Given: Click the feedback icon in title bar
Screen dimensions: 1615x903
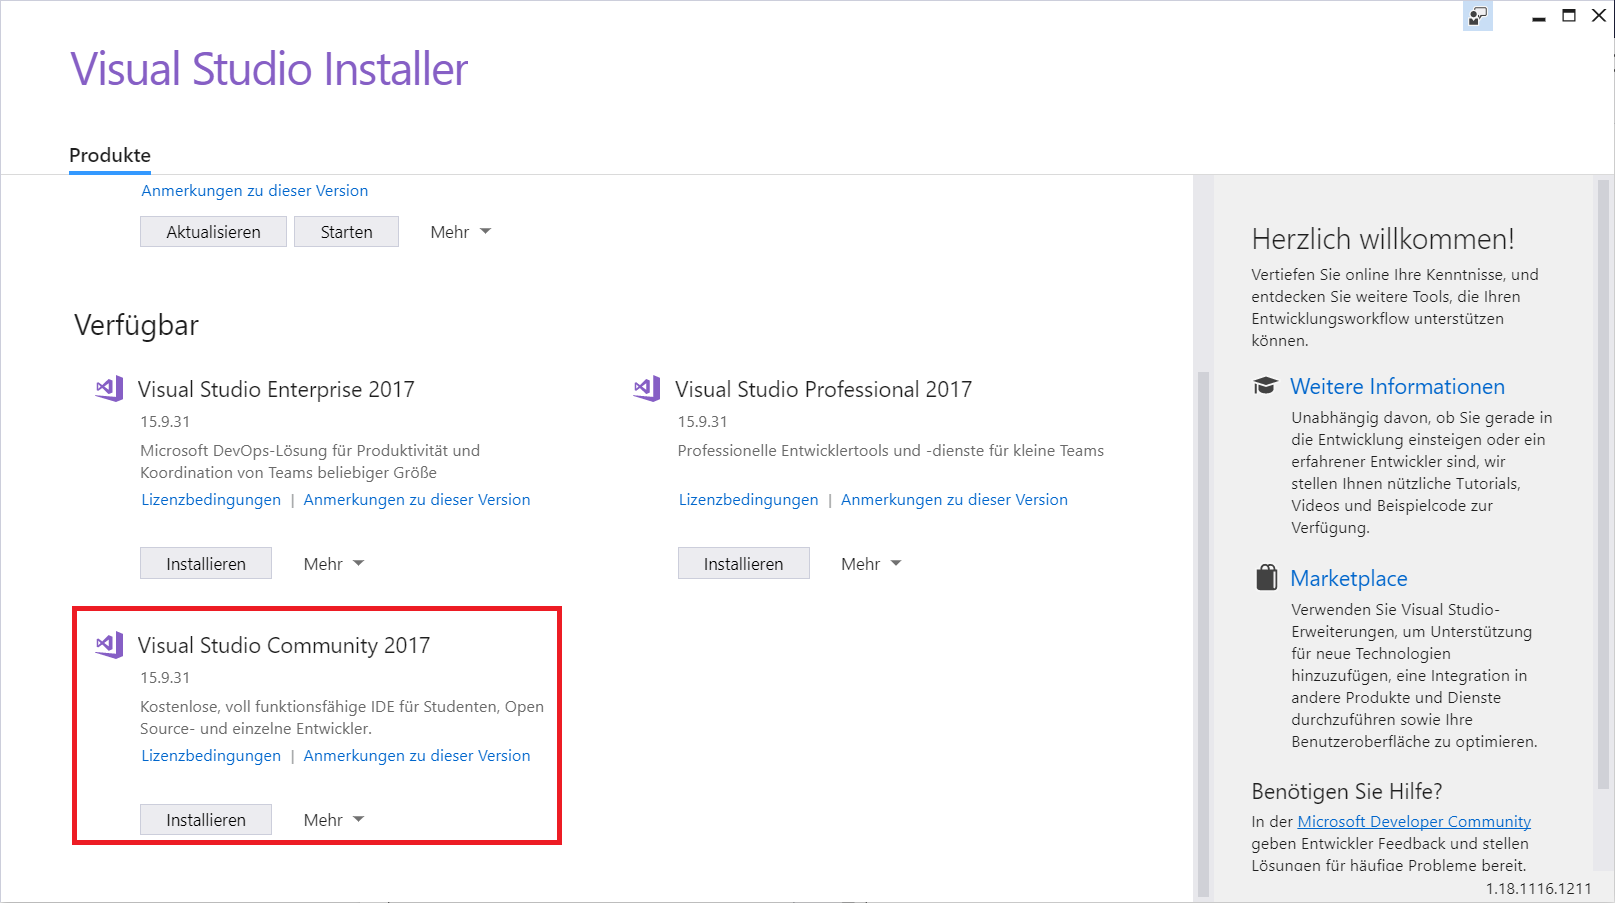Looking at the screenshot, I should coord(1478,16).
